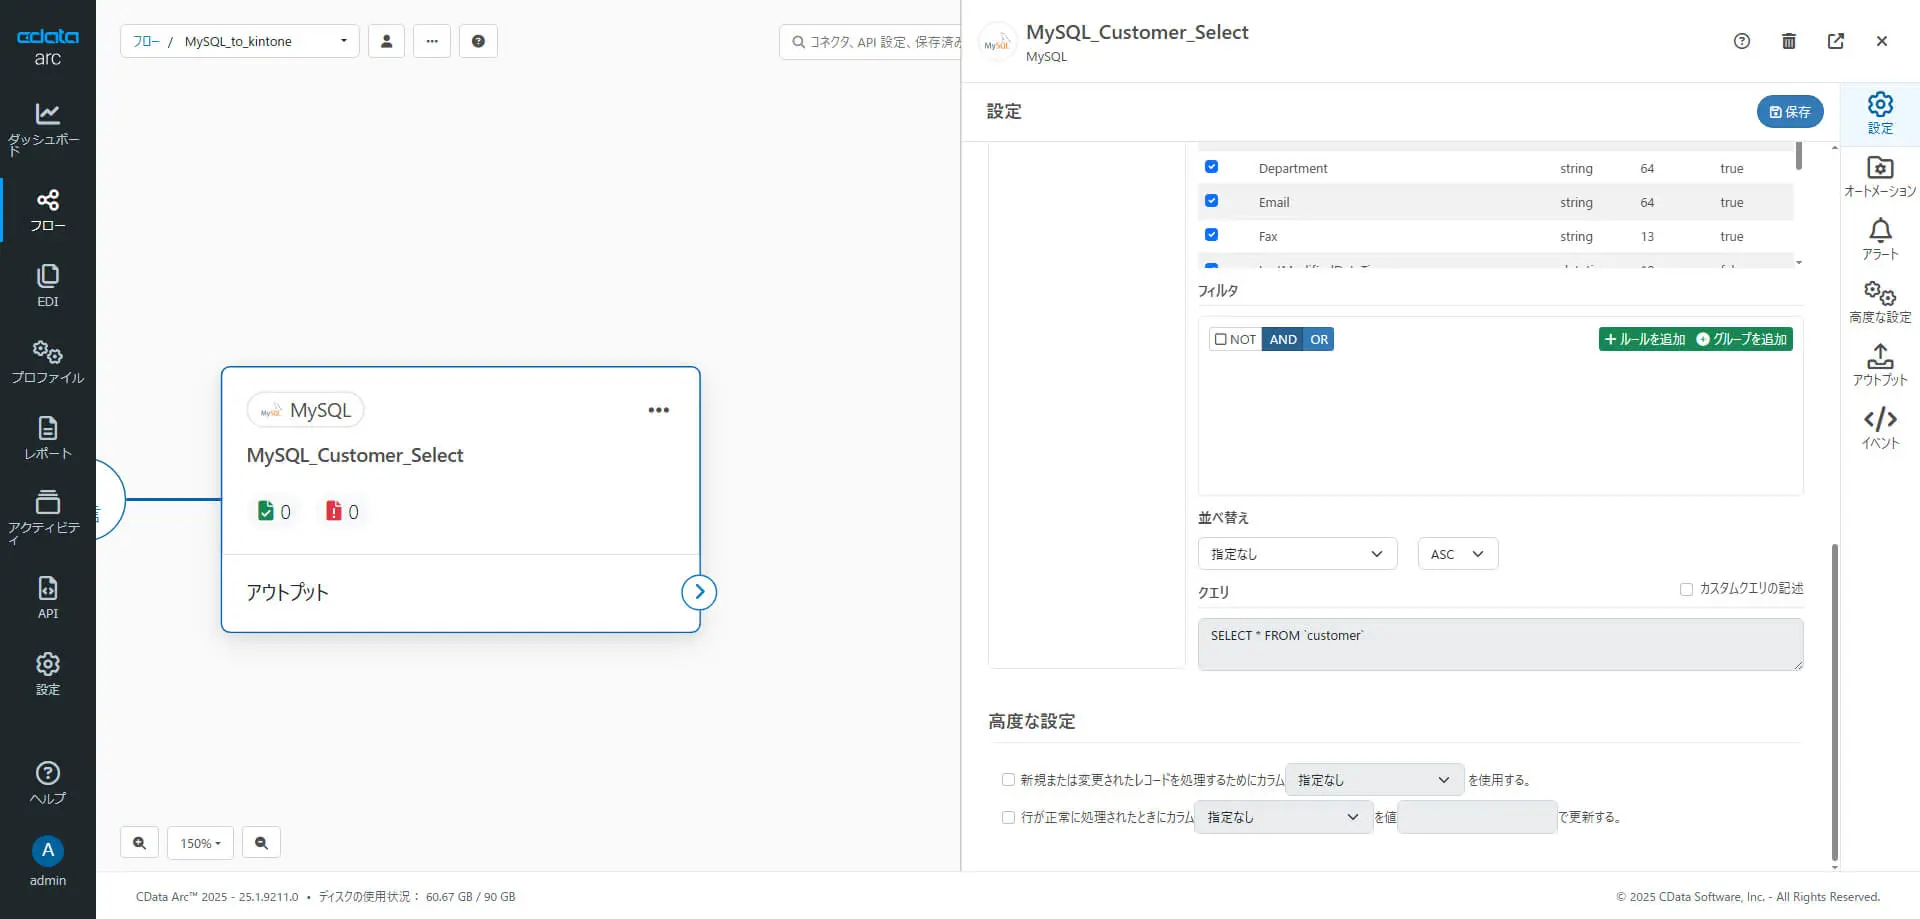Switch to the Alerts tab
Viewport: 1920px width, 919px height.
(x=1880, y=240)
